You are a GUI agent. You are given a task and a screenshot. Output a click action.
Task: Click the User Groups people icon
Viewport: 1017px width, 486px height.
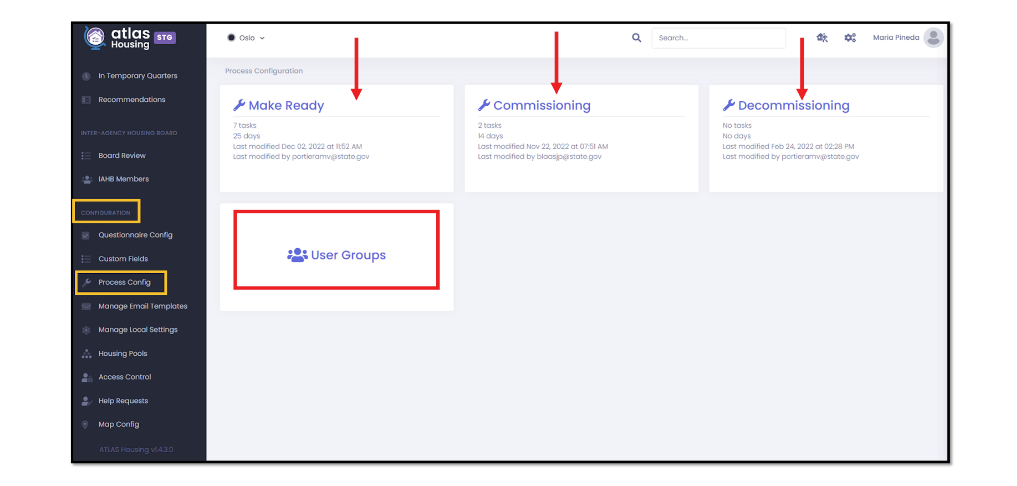tap(297, 255)
